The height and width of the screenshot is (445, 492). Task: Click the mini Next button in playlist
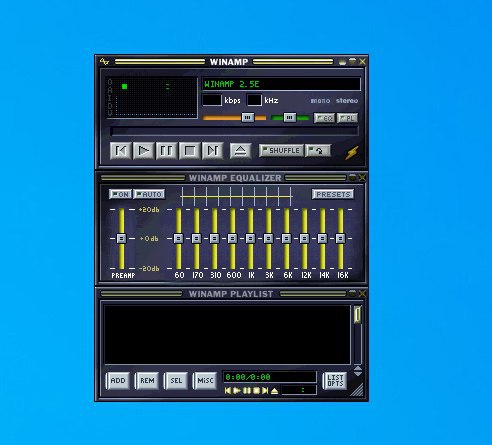coord(265,391)
